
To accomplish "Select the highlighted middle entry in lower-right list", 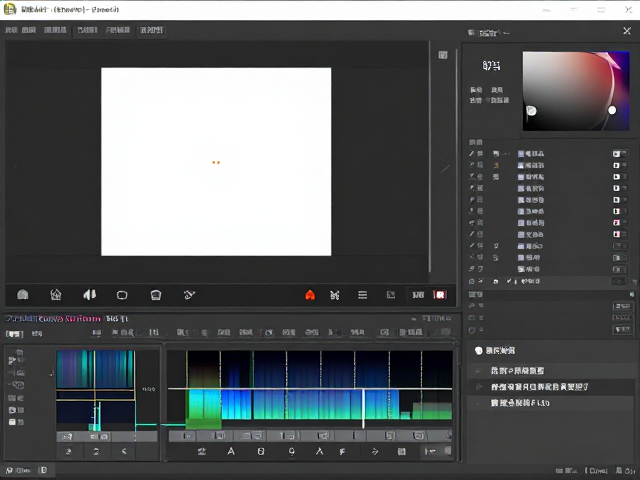I will 551,387.
